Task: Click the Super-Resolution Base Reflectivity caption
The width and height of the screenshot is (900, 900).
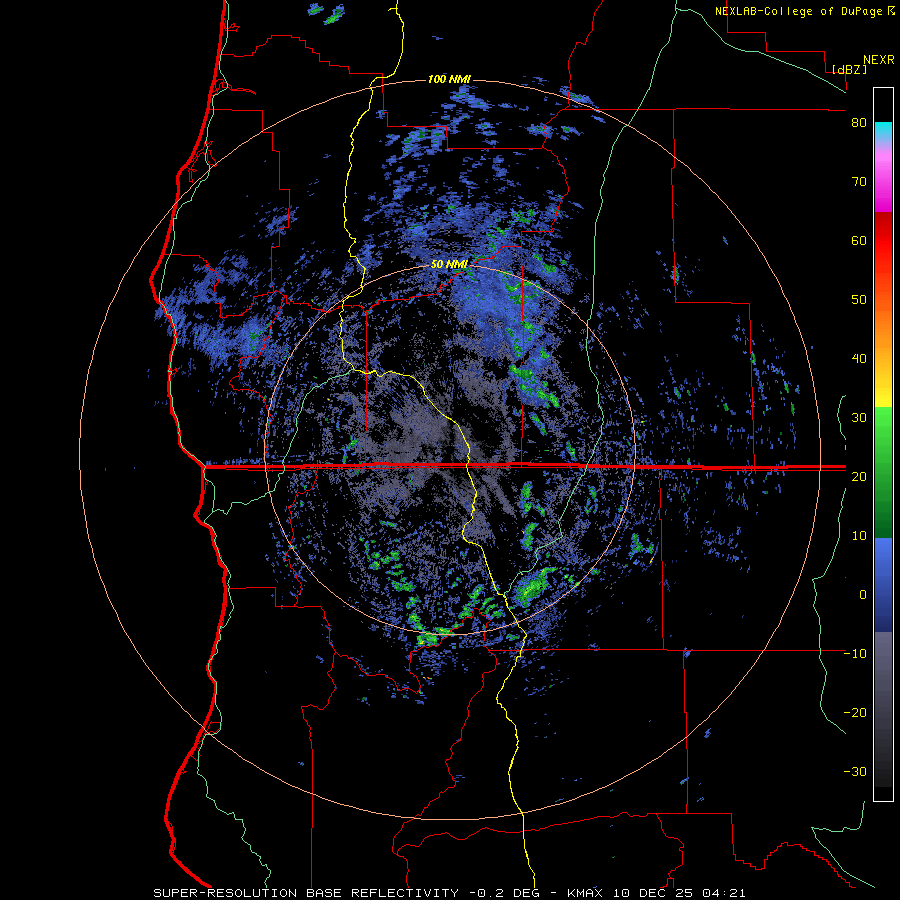Action: tap(449, 893)
